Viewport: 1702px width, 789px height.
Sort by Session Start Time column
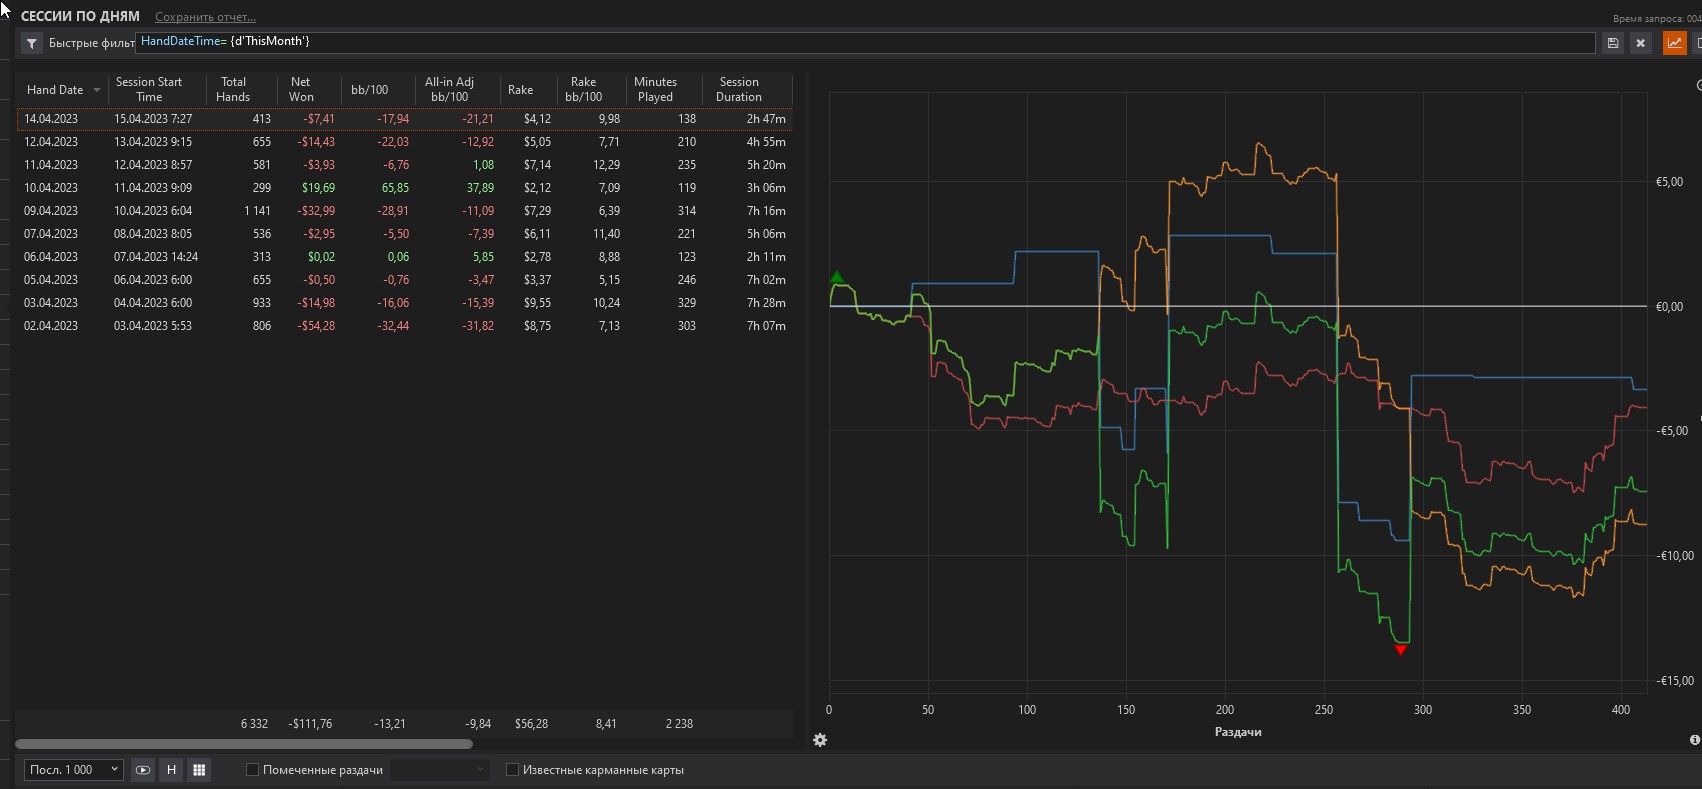[149, 89]
